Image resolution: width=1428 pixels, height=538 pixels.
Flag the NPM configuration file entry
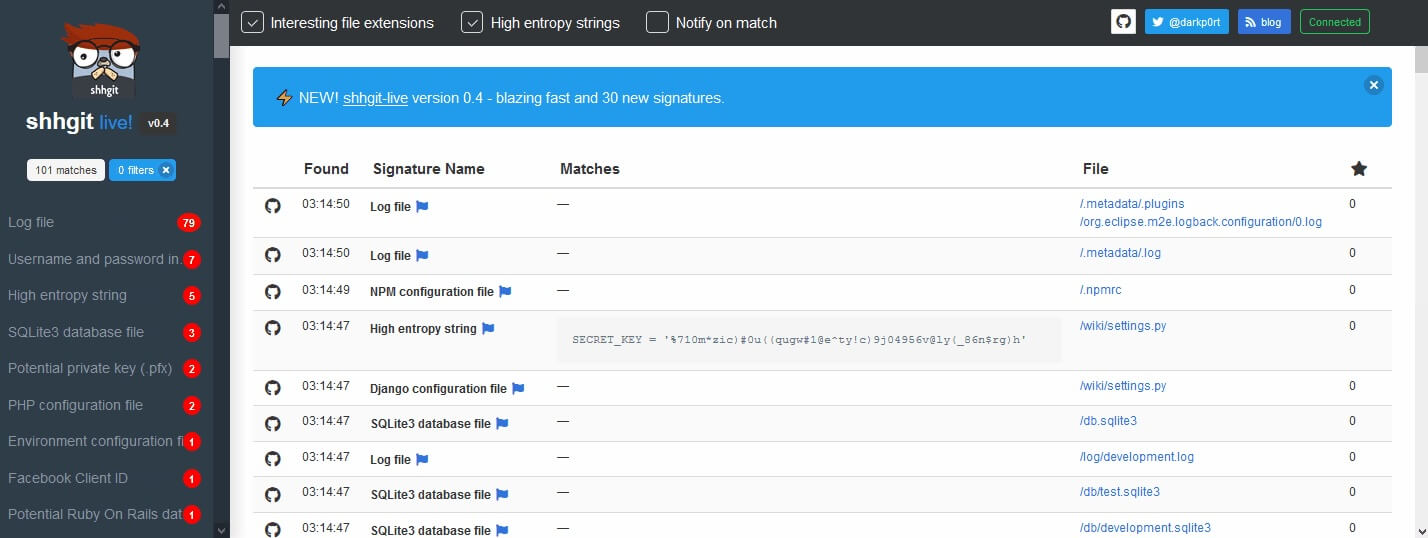pyautogui.click(x=505, y=292)
